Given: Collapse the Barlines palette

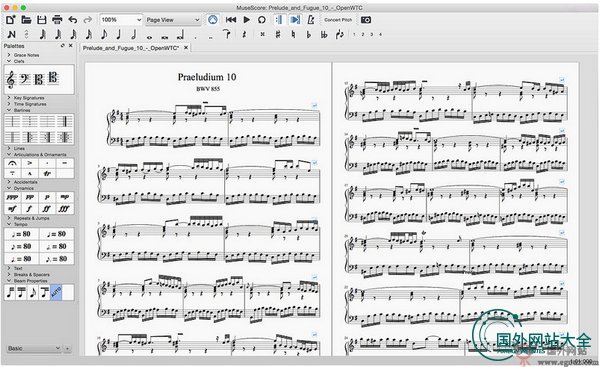Looking at the screenshot, I should (x=9, y=110).
